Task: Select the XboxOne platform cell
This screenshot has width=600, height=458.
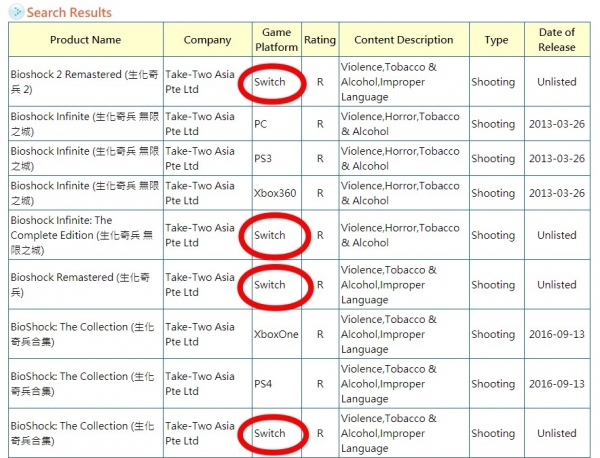Action: point(276,334)
